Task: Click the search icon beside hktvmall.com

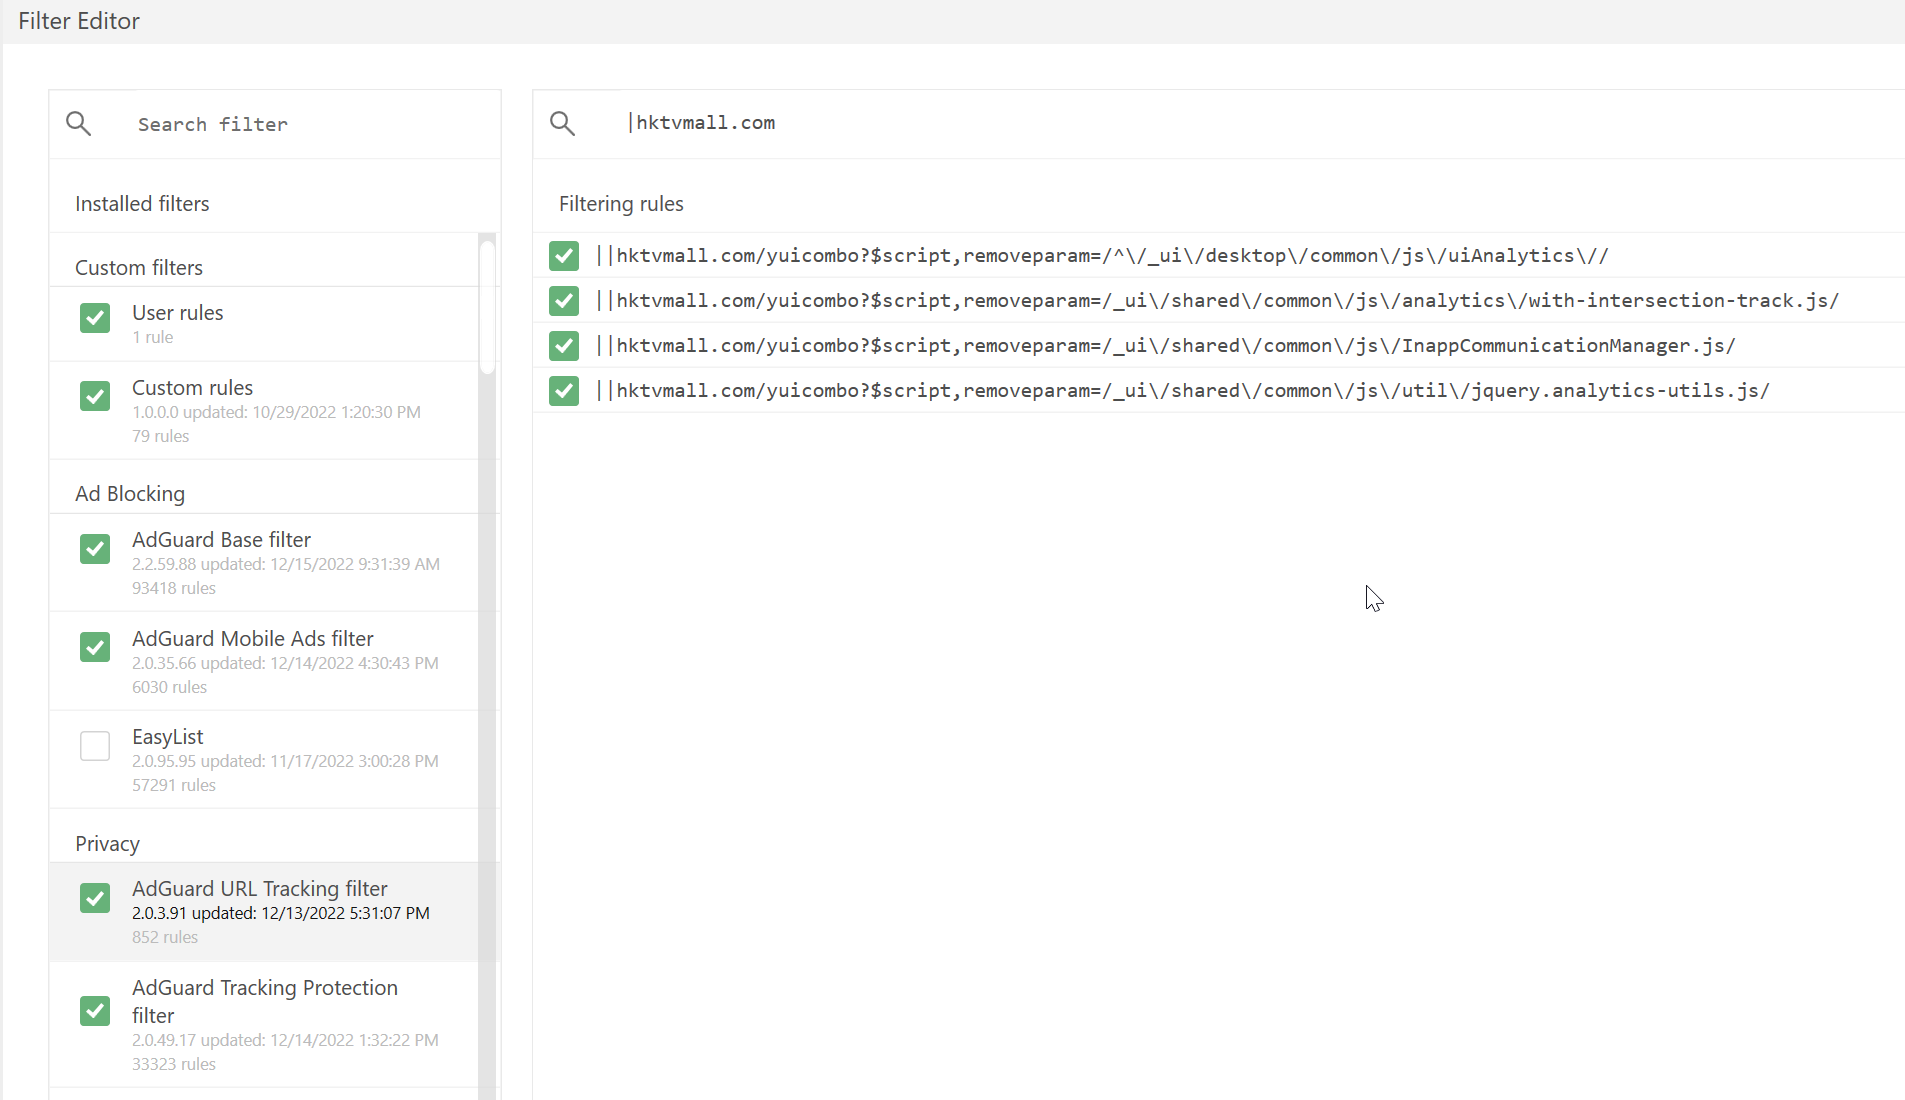Action: [x=563, y=124]
